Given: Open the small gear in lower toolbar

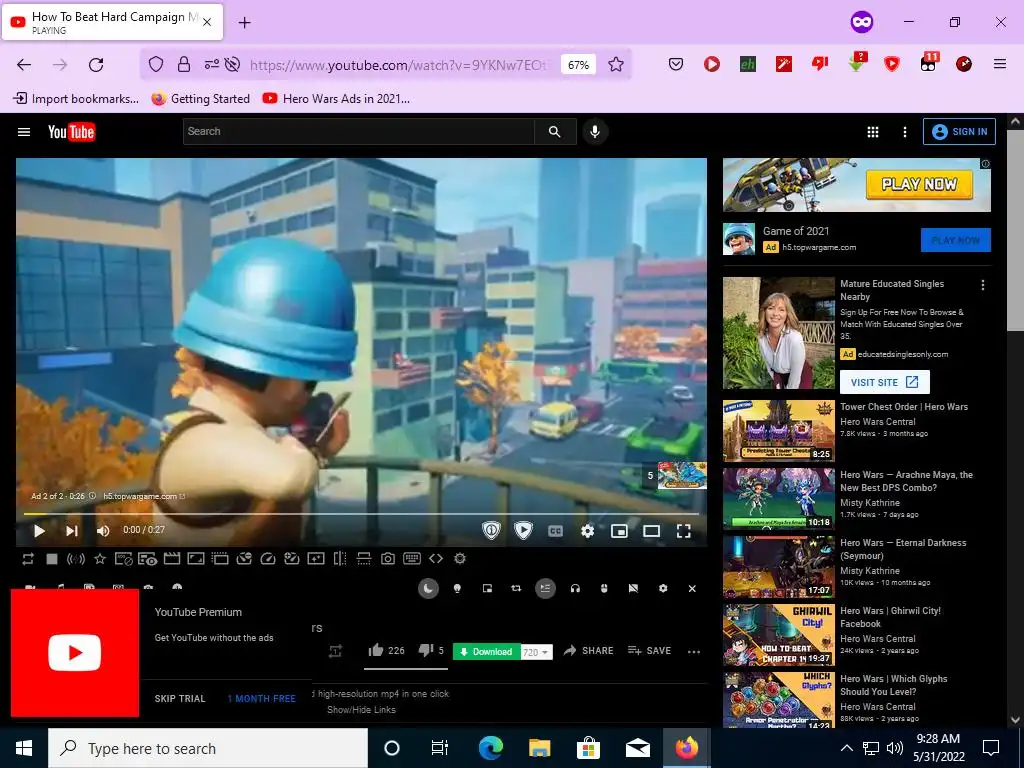Looking at the screenshot, I should [x=663, y=588].
